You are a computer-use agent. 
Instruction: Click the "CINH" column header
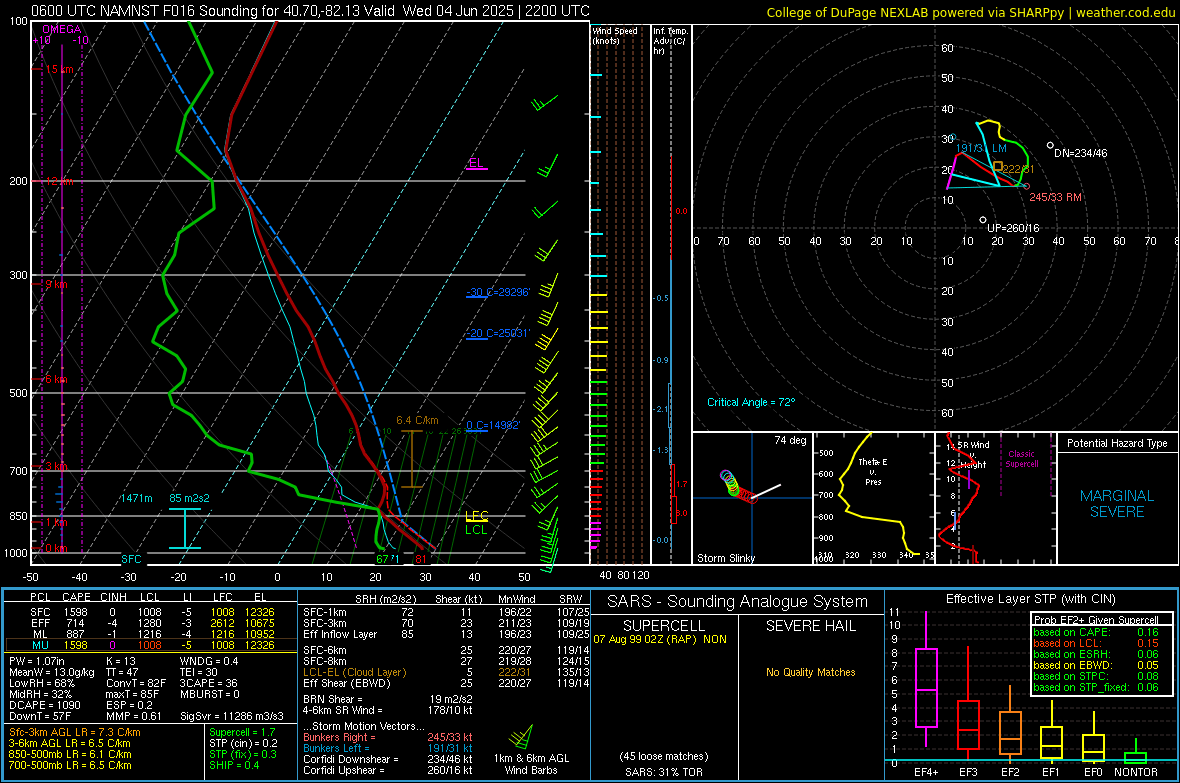113,597
